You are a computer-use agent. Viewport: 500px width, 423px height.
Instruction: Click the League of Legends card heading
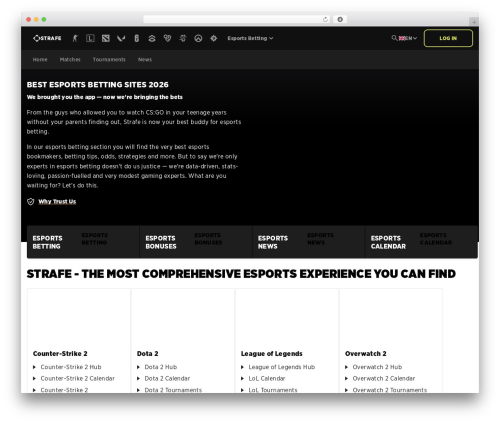click(272, 354)
